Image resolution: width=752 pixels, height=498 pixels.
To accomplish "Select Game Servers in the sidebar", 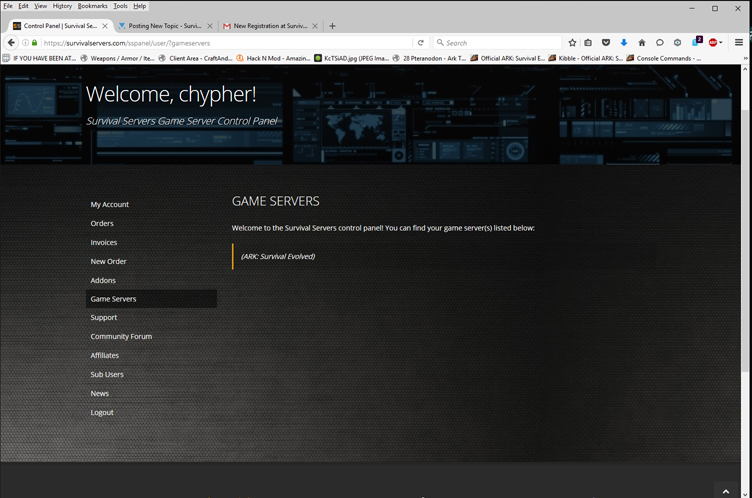I will [x=151, y=299].
